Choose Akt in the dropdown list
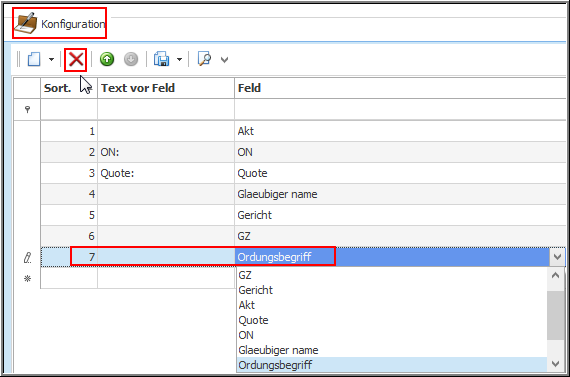 point(392,305)
